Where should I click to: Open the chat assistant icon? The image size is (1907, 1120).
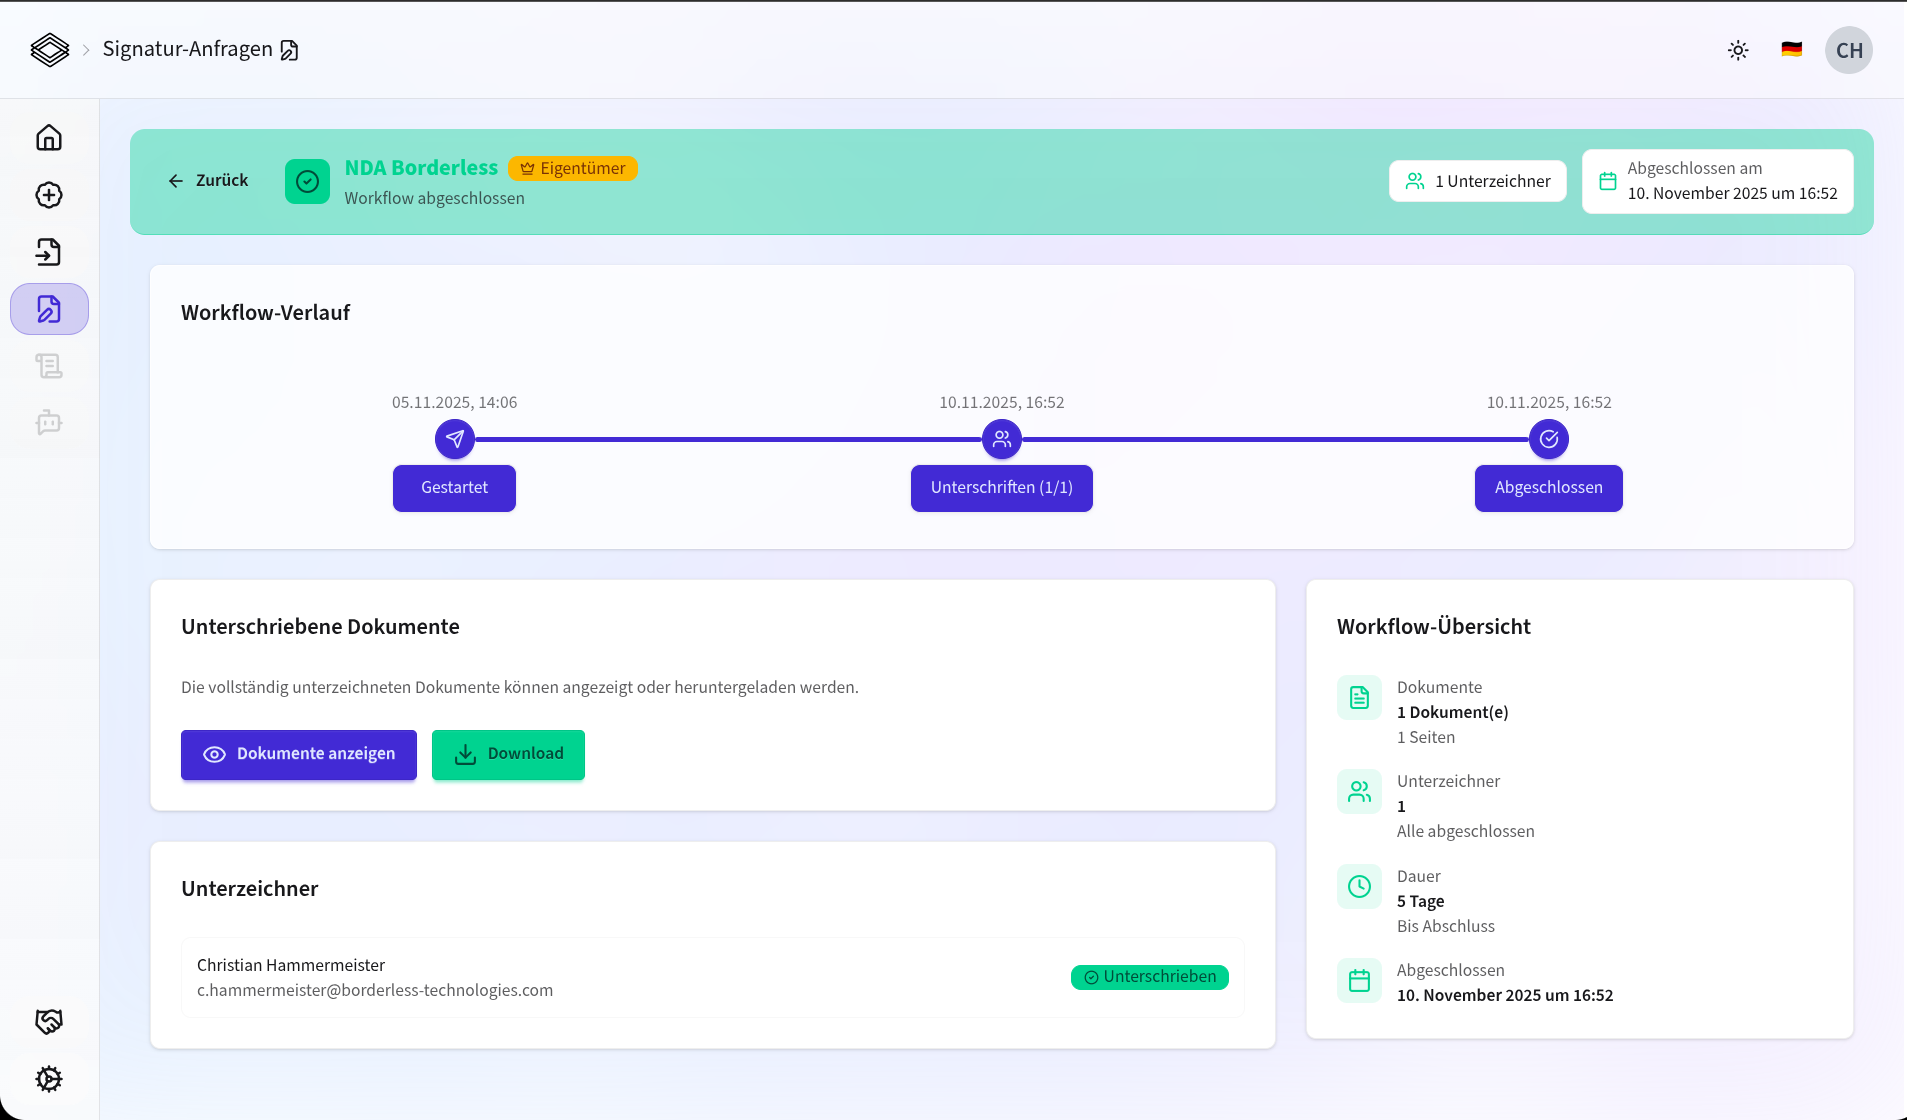point(49,423)
